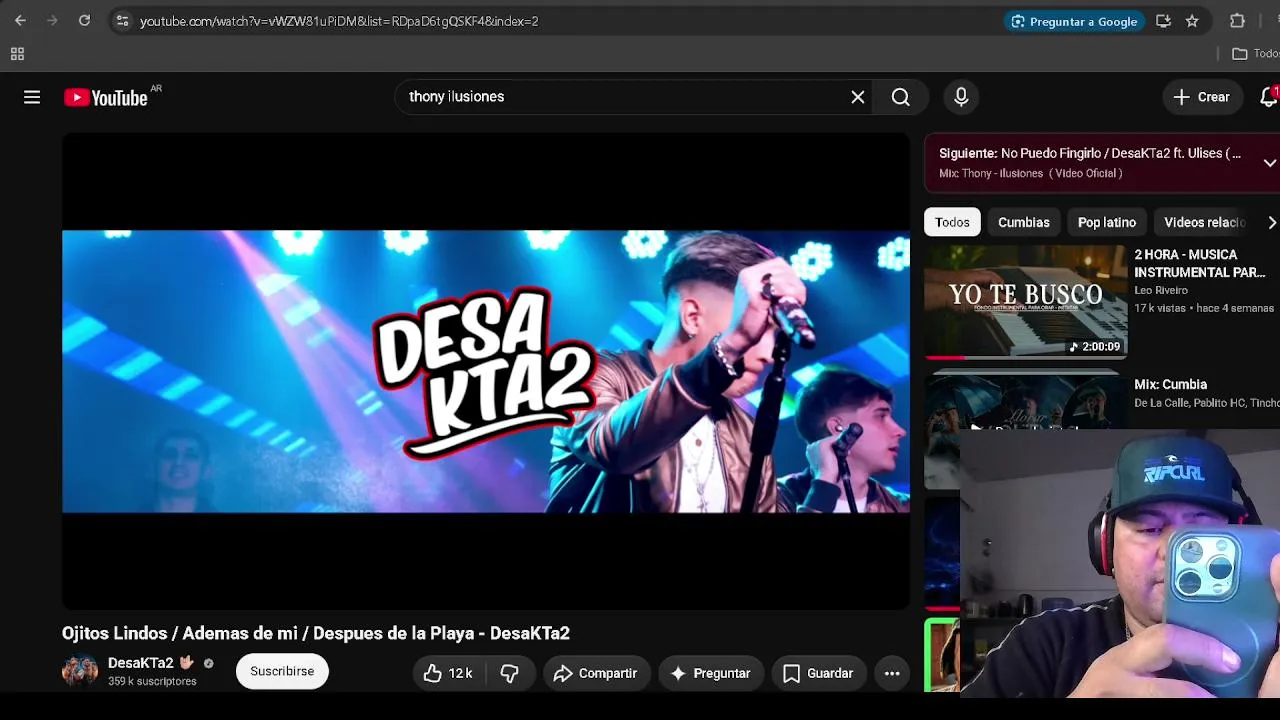This screenshot has width=1280, height=720.
Task: Open the apps grid in bookmarks bar
Action: tap(17, 54)
